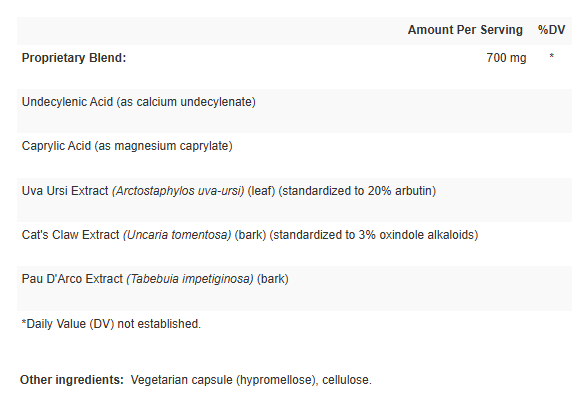The width and height of the screenshot is (577, 401).
Task: Click the %DV column header
Action: (551, 30)
